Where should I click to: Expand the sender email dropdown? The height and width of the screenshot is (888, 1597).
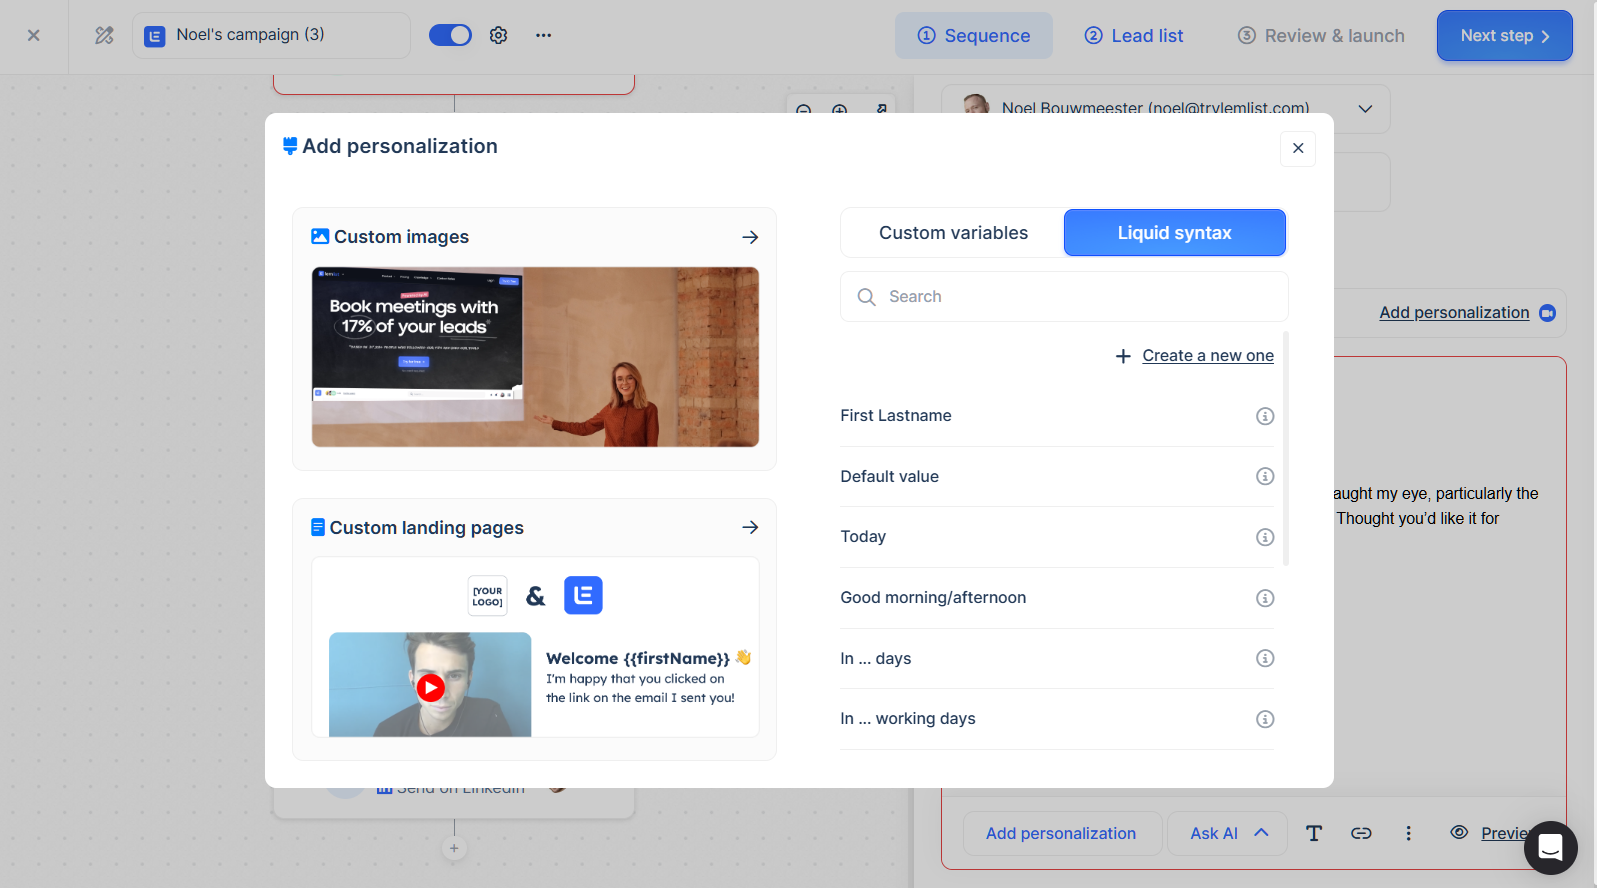tap(1365, 108)
